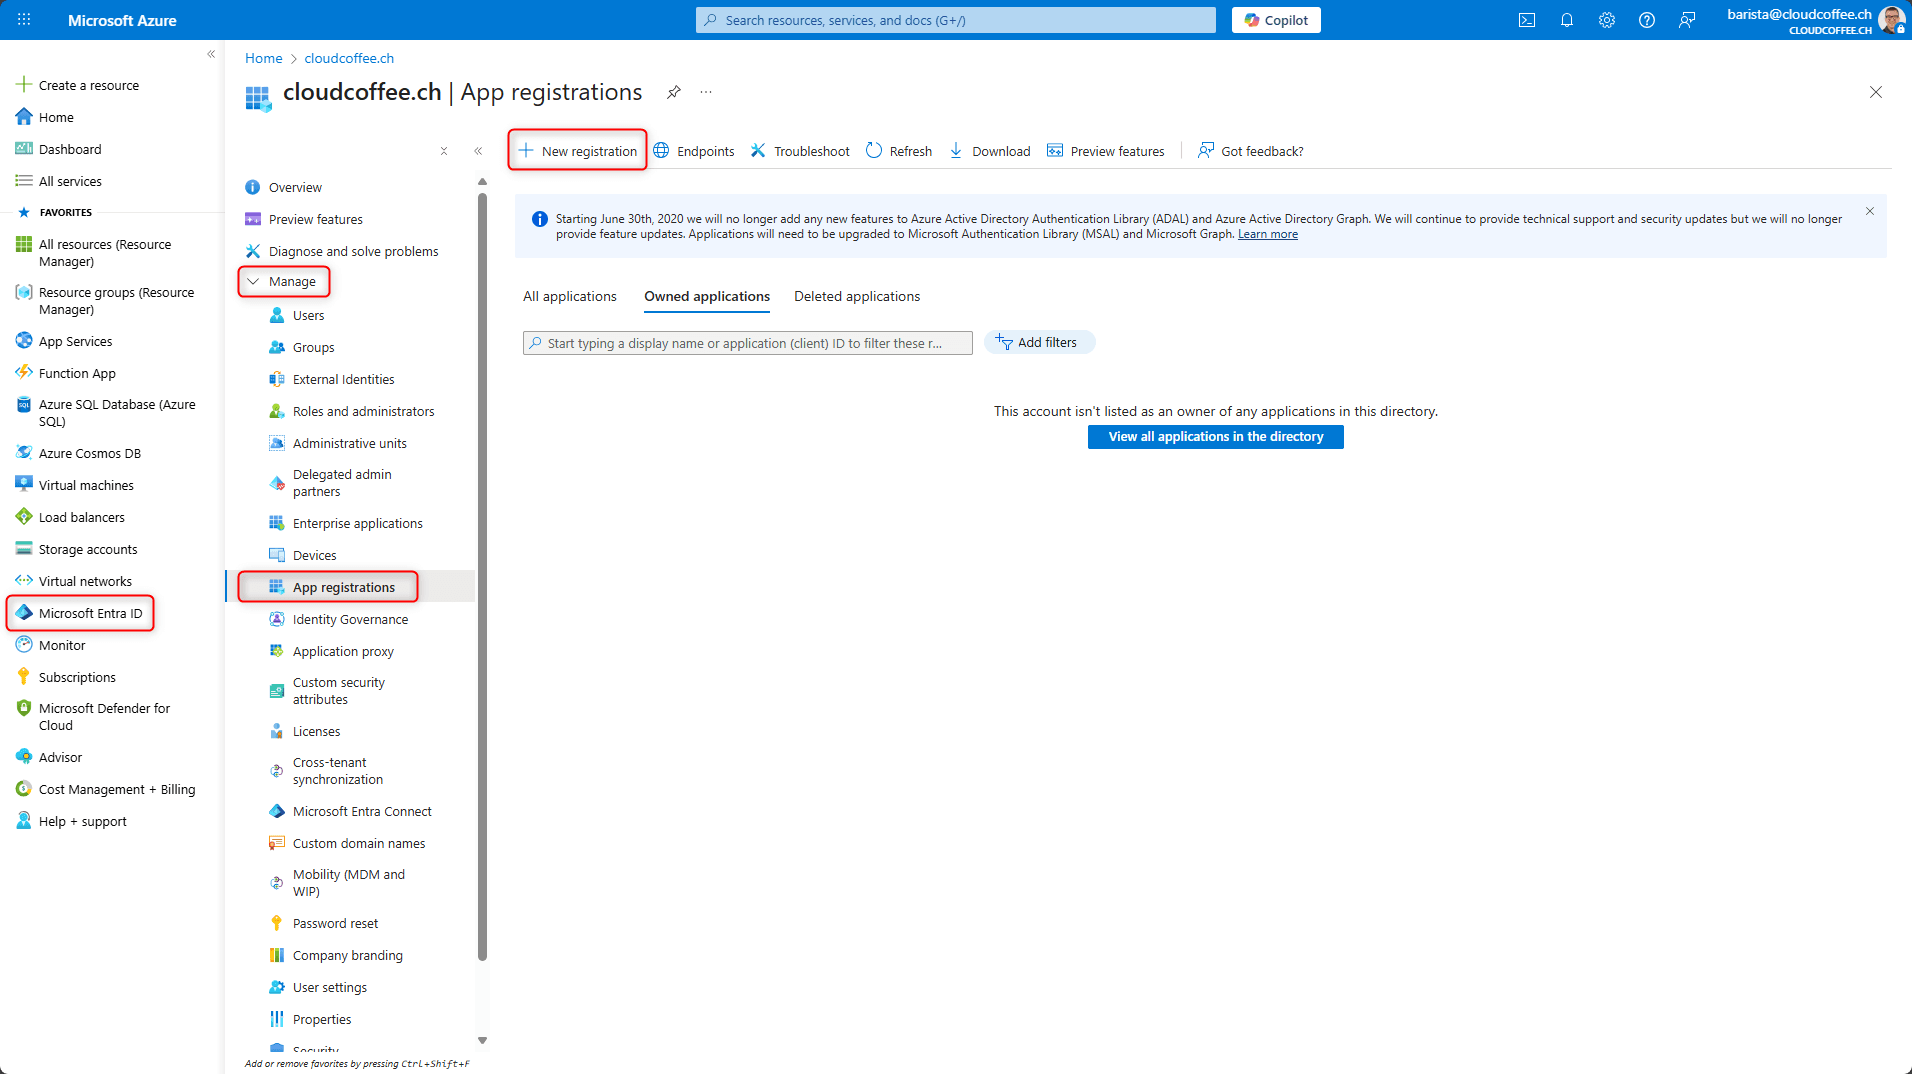Click the help question mark icon
Screen dimensions: 1912x1074
click(x=1647, y=20)
